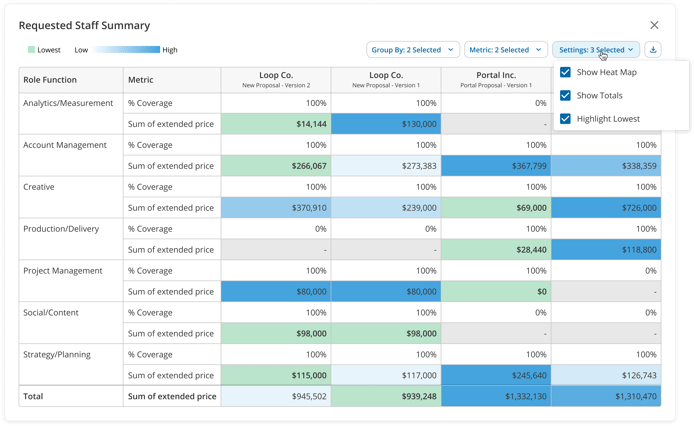Close the Requested Staff Summary dialog
Viewport: 694px width, 426px height.
click(654, 25)
